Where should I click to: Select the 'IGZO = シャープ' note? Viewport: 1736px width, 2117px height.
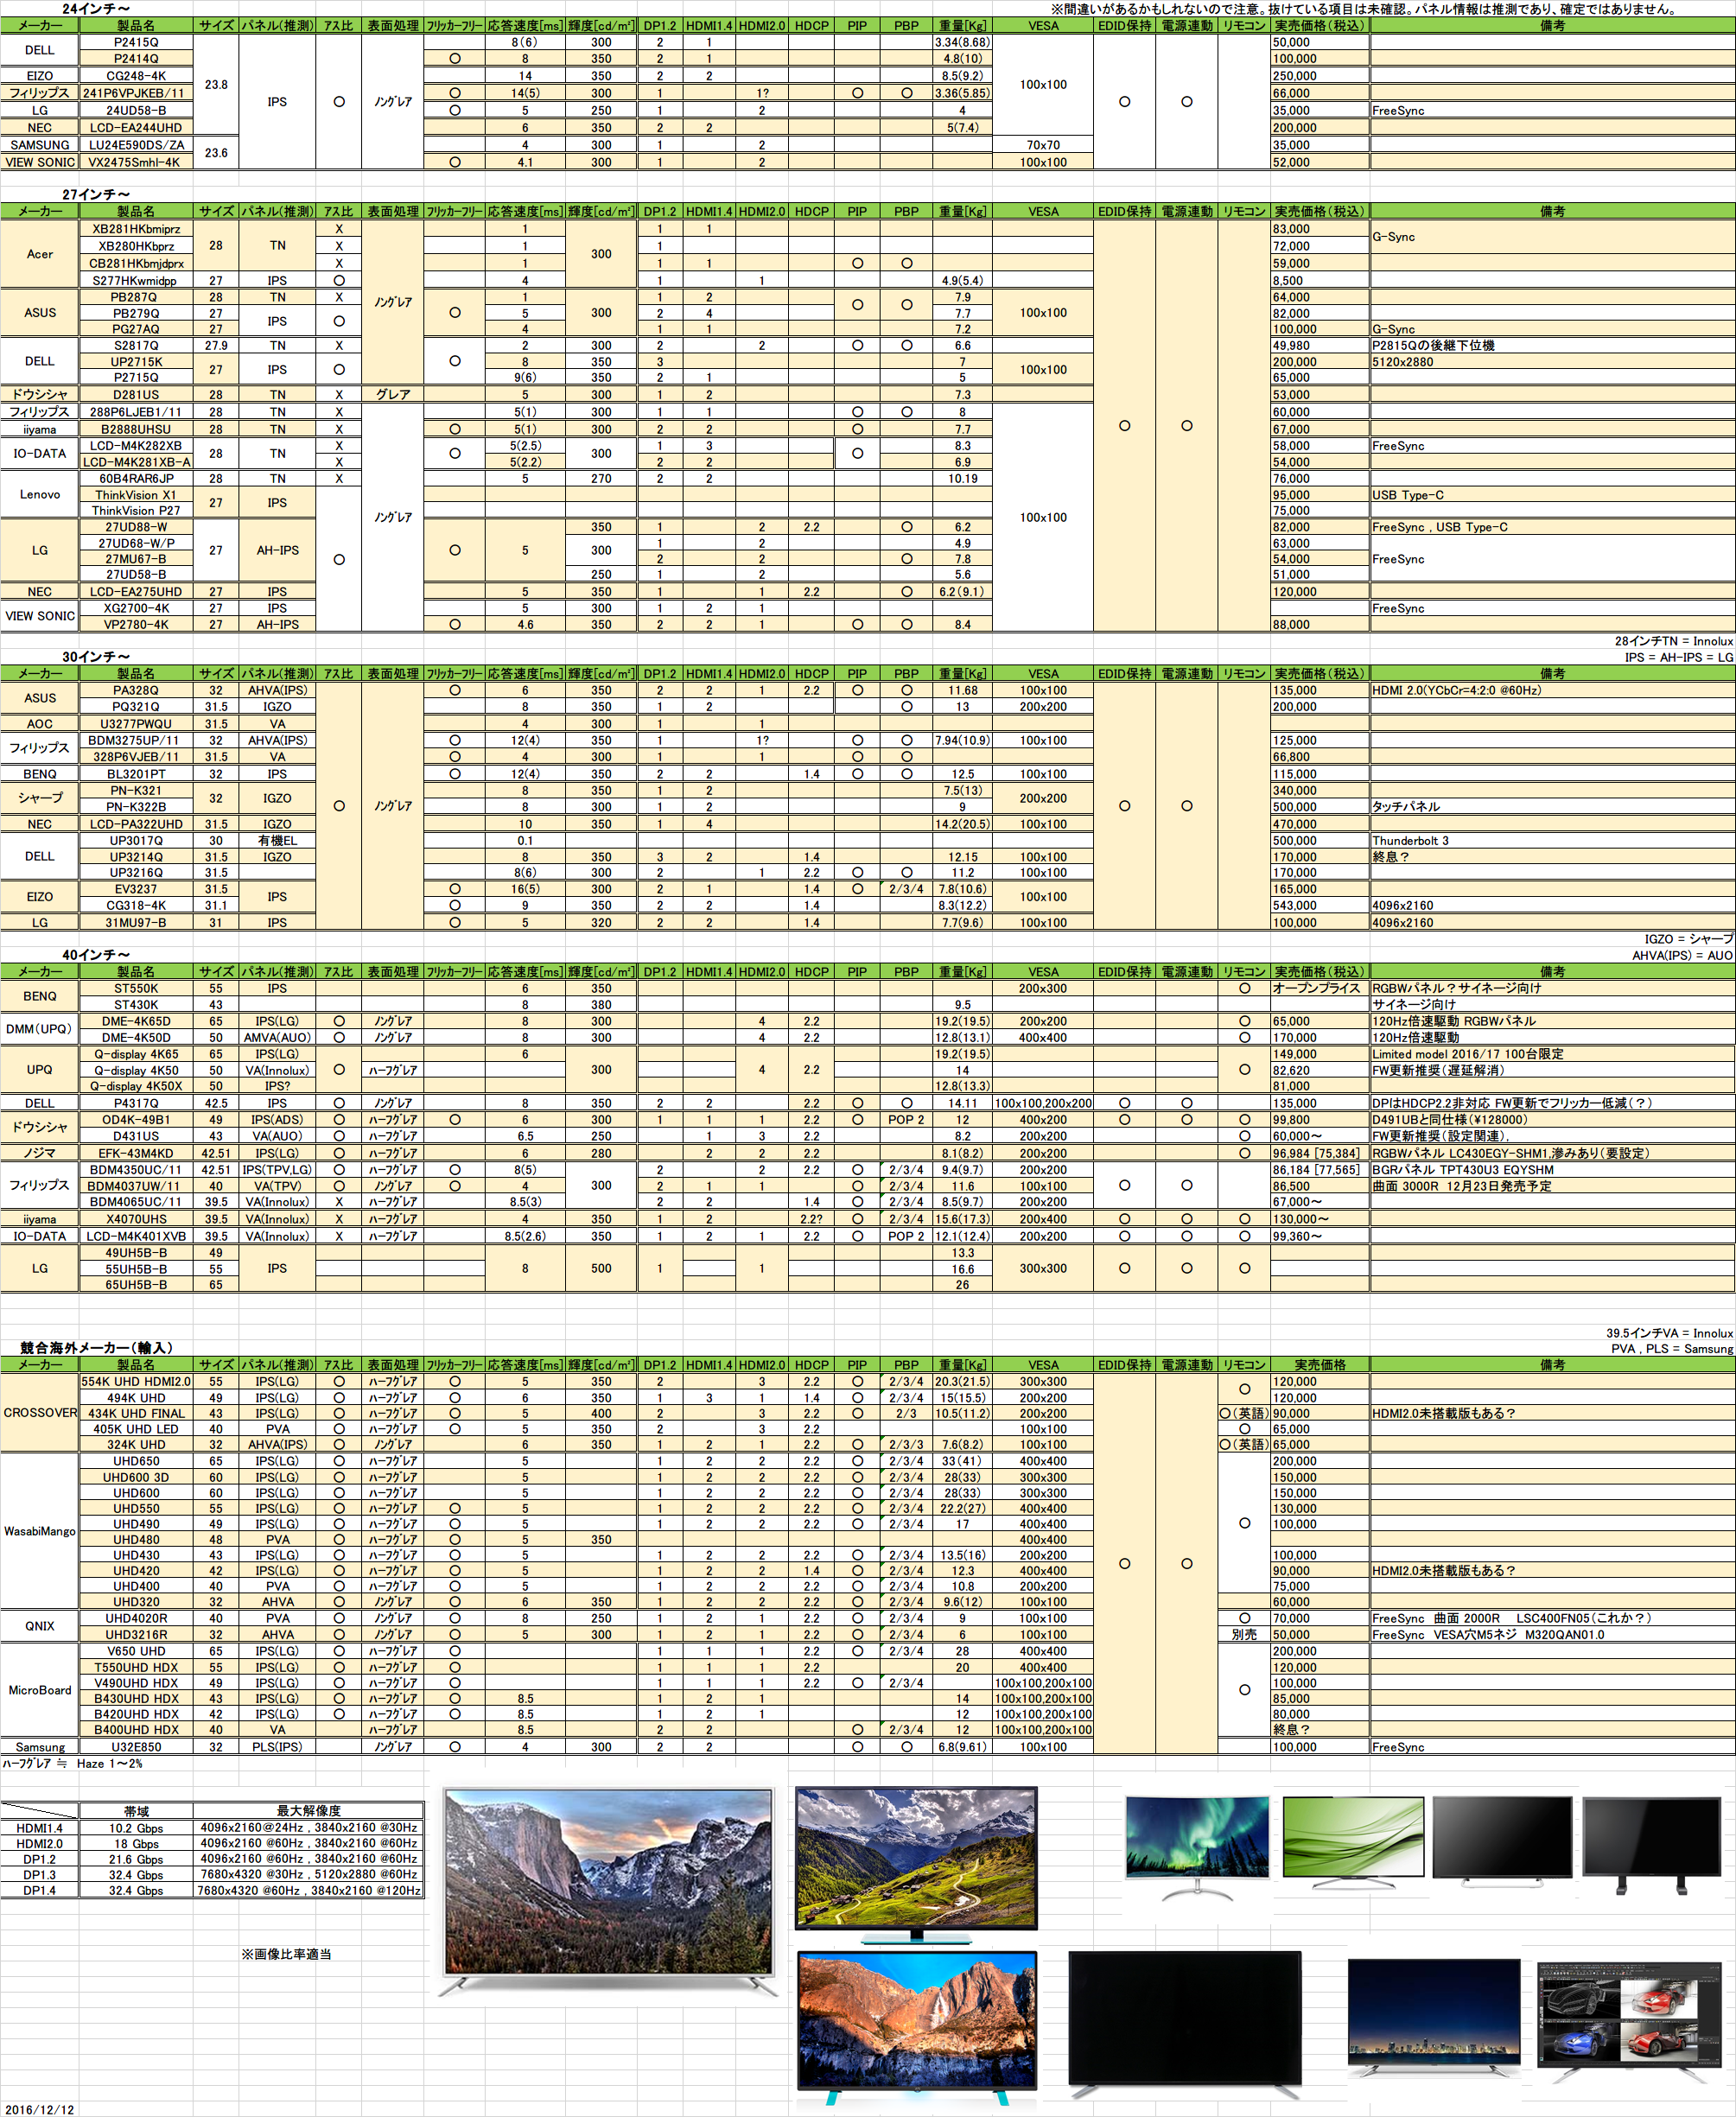(1689, 939)
